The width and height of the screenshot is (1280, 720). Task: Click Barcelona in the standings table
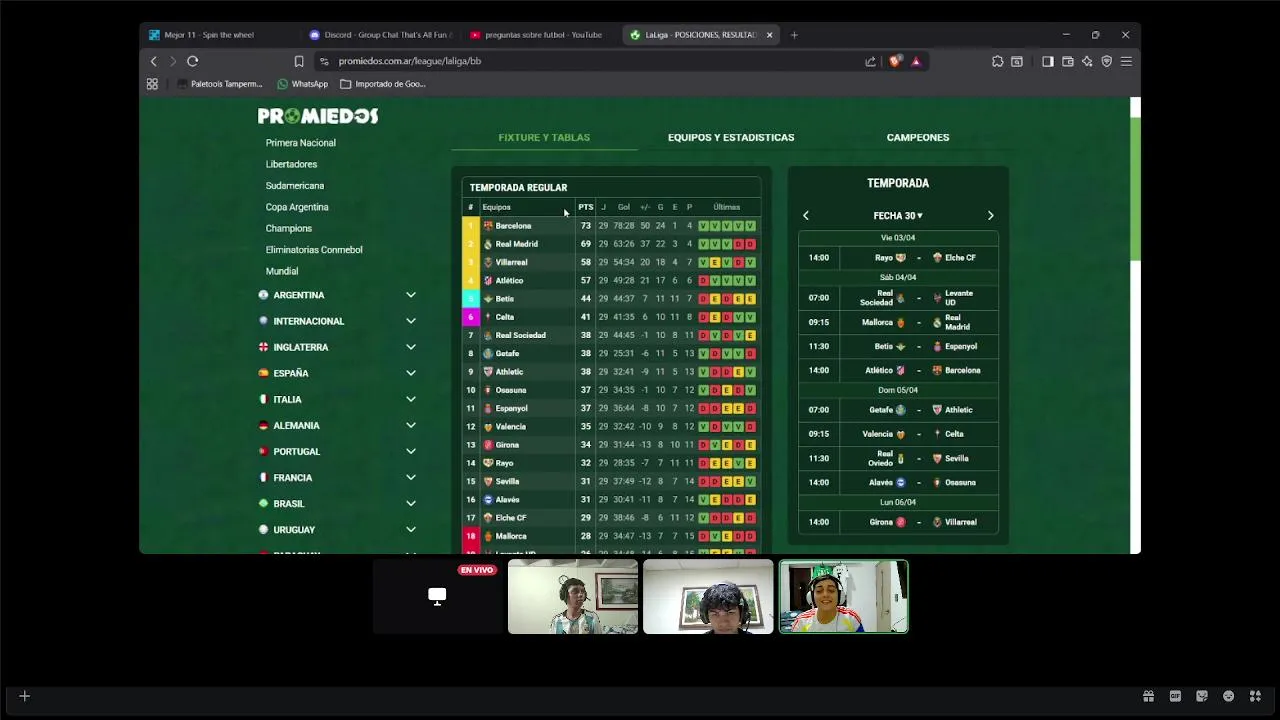point(513,226)
